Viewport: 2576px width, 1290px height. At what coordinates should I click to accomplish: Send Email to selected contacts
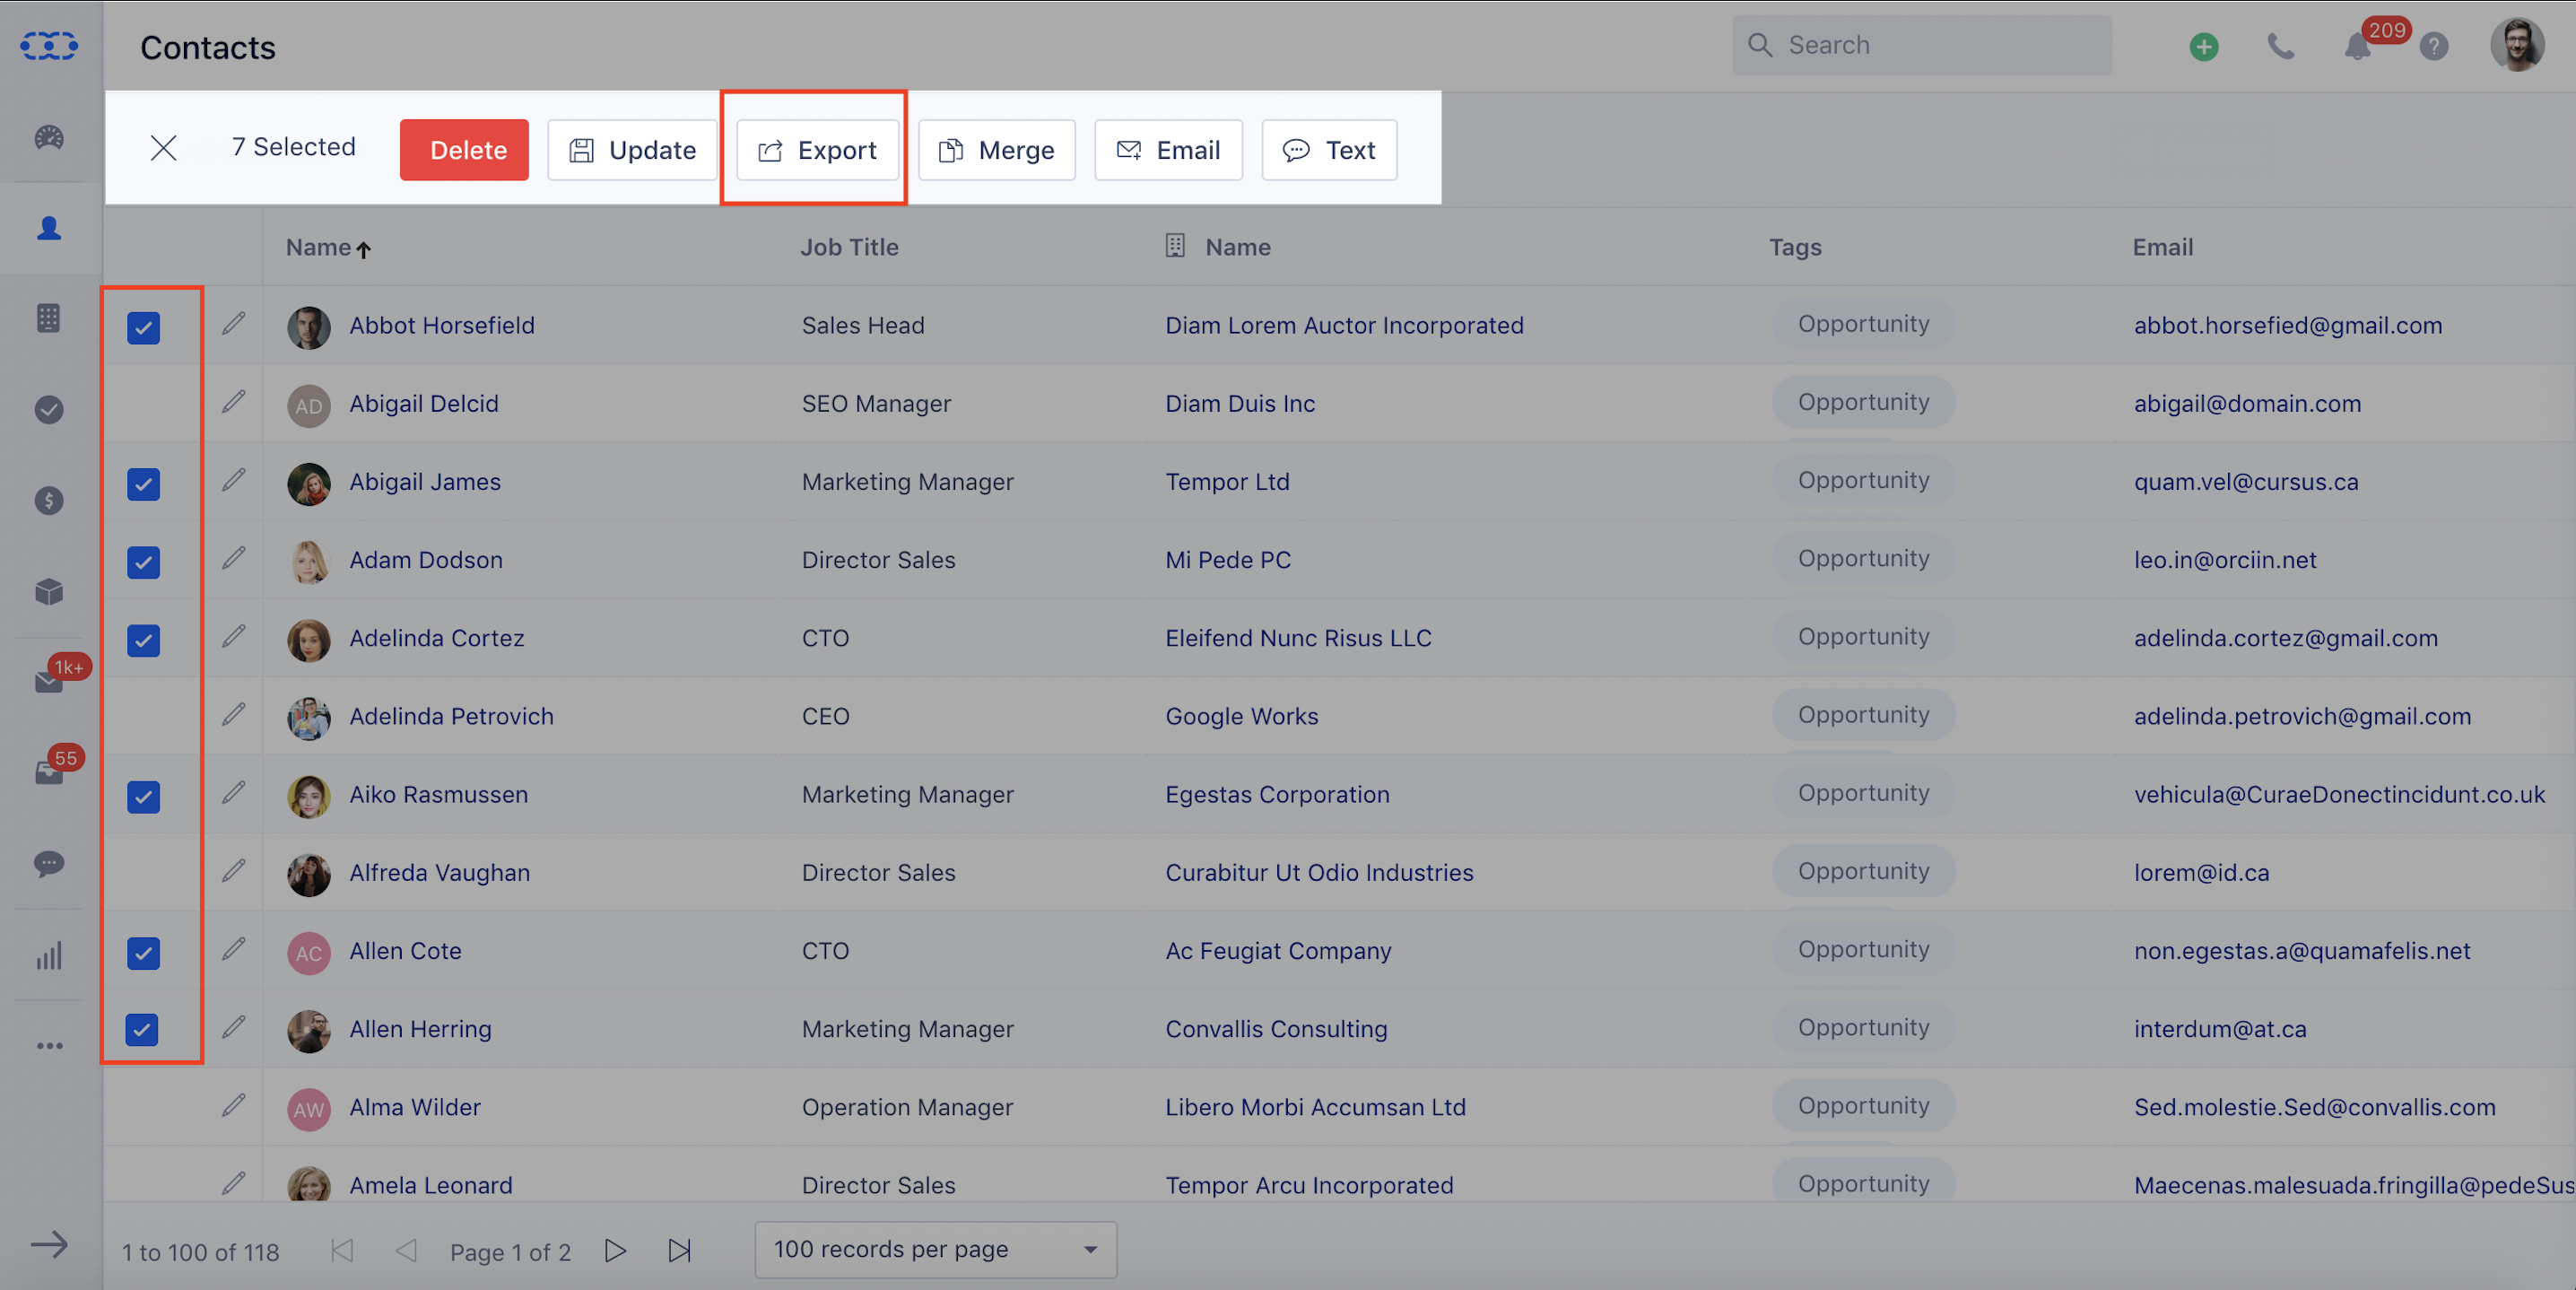point(1168,150)
